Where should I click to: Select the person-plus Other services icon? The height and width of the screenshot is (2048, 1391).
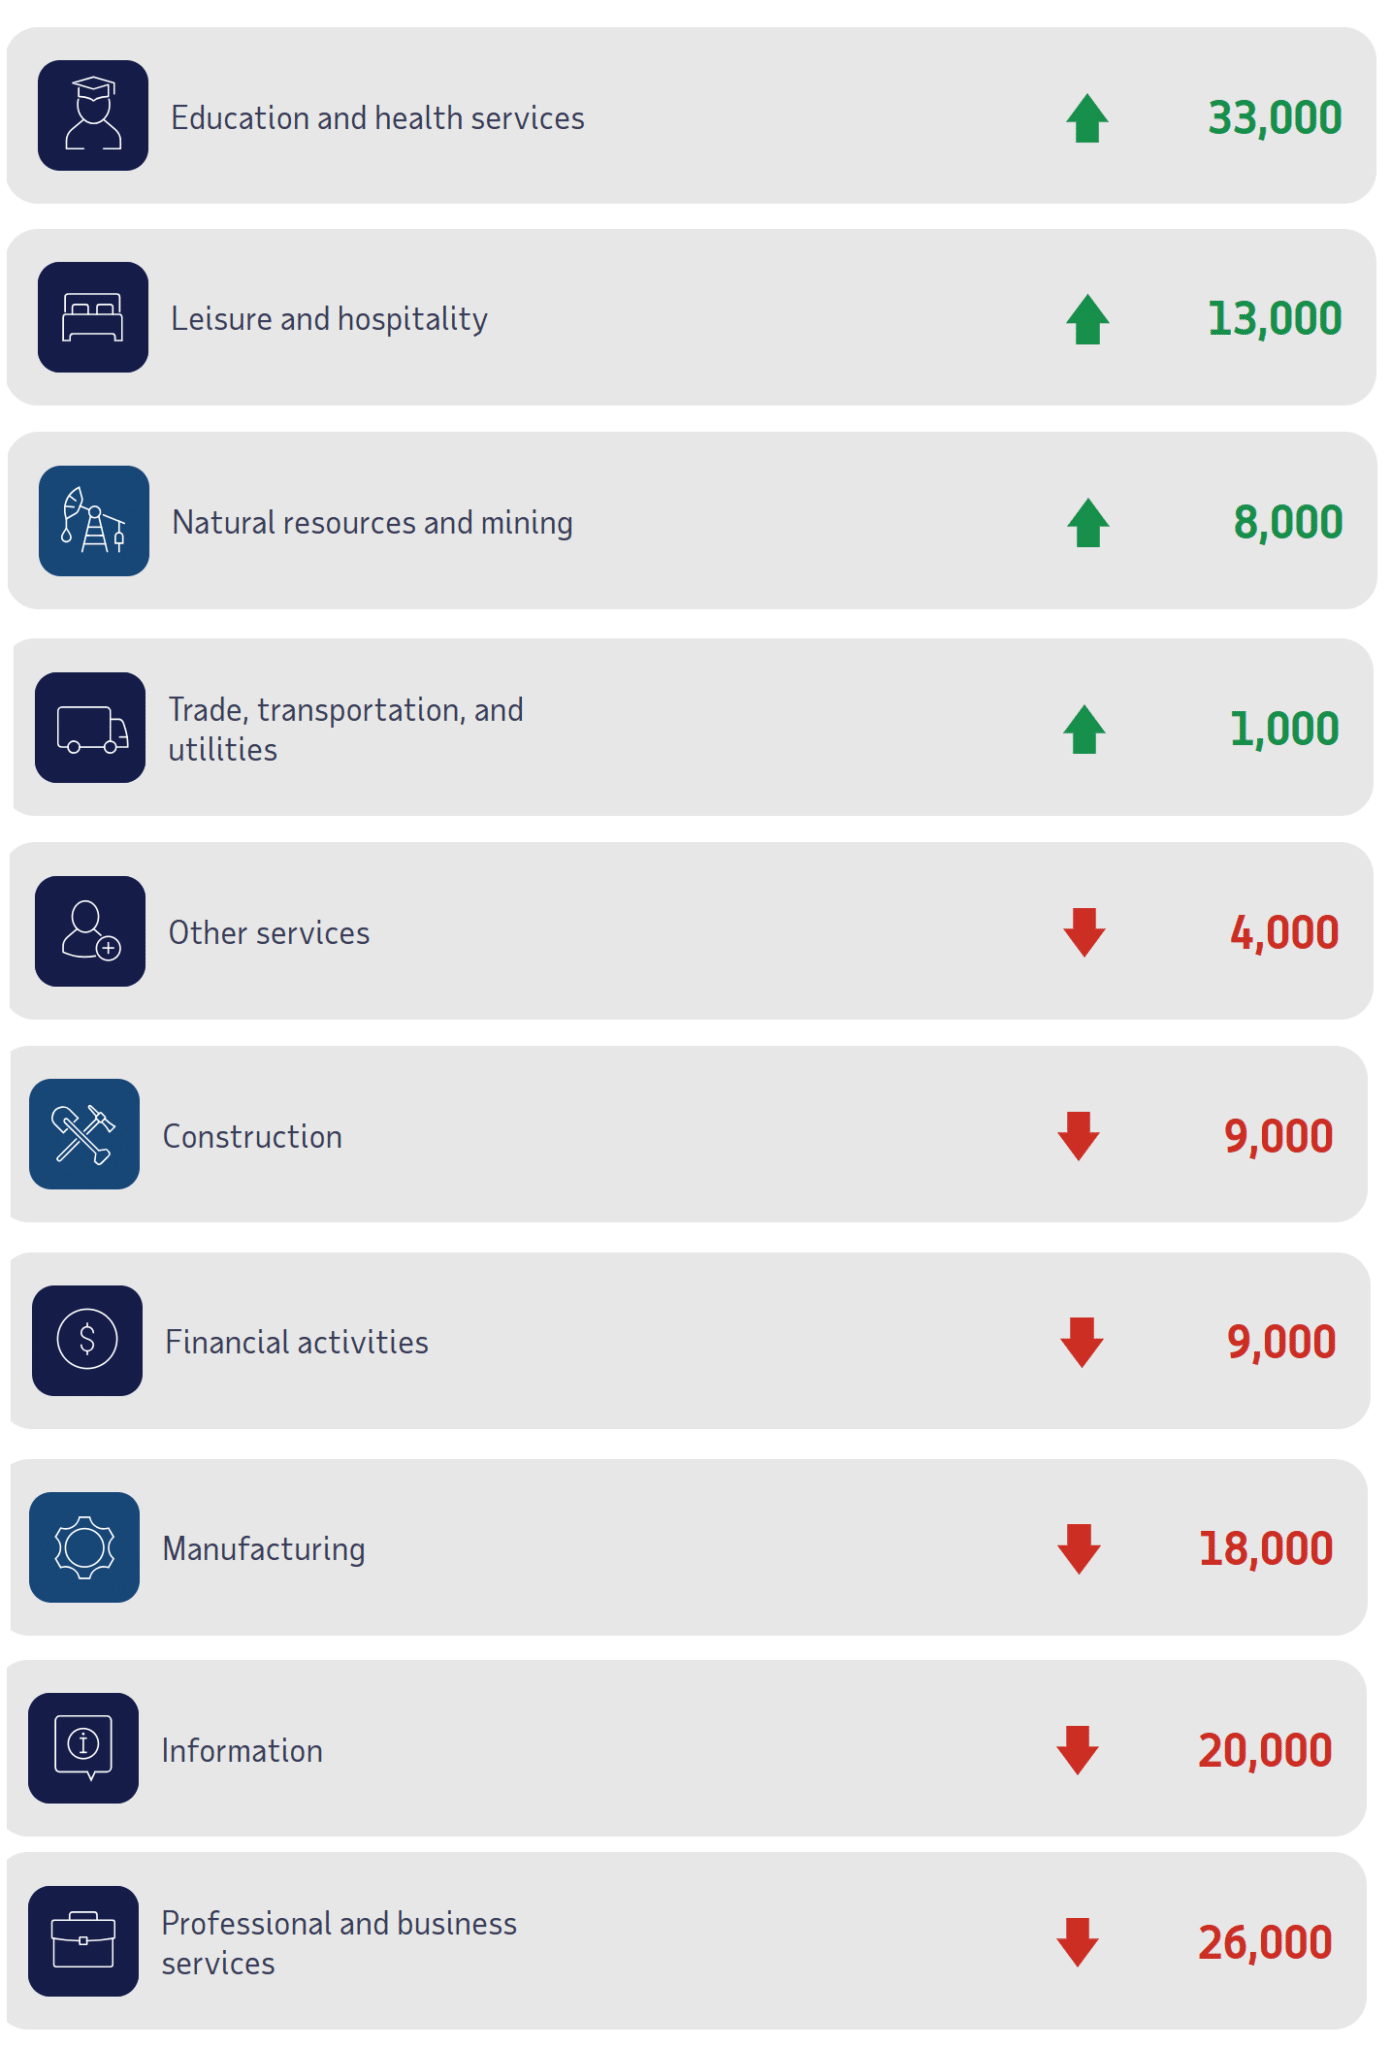90,932
